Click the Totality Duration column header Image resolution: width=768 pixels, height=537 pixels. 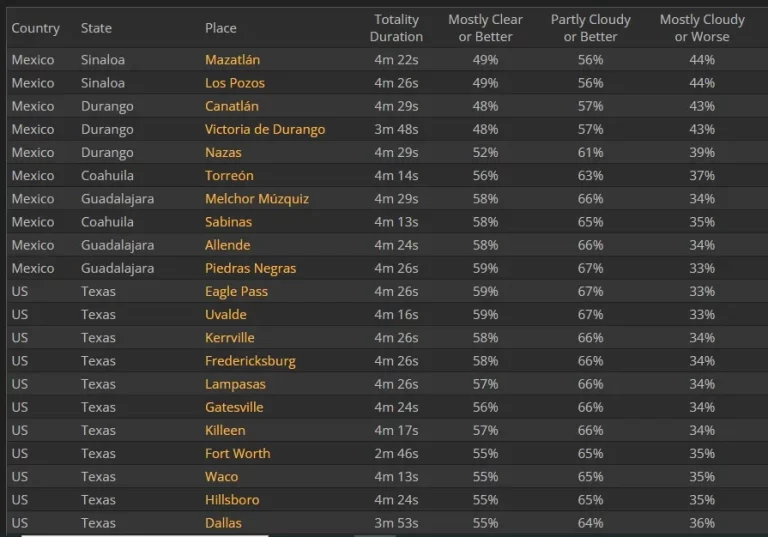pos(396,28)
